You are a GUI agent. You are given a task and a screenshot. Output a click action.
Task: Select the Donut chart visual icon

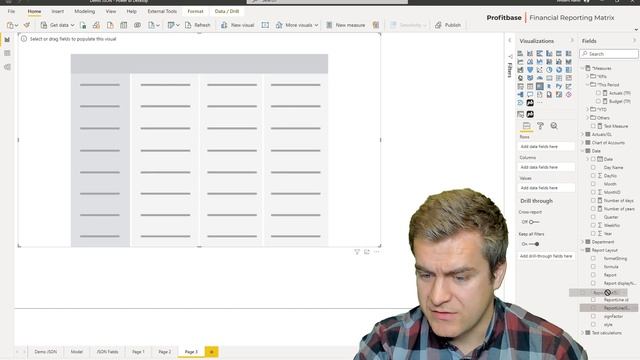coord(559,70)
